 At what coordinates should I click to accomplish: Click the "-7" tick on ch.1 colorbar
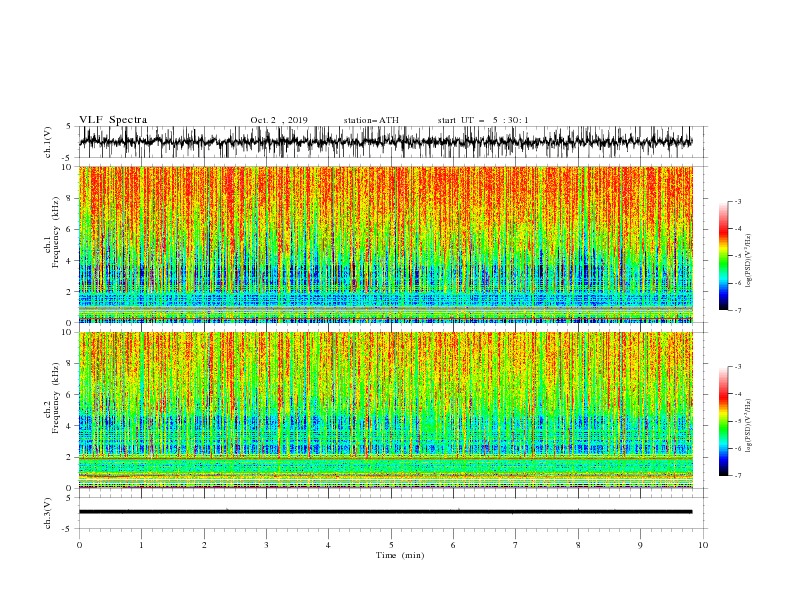point(738,310)
